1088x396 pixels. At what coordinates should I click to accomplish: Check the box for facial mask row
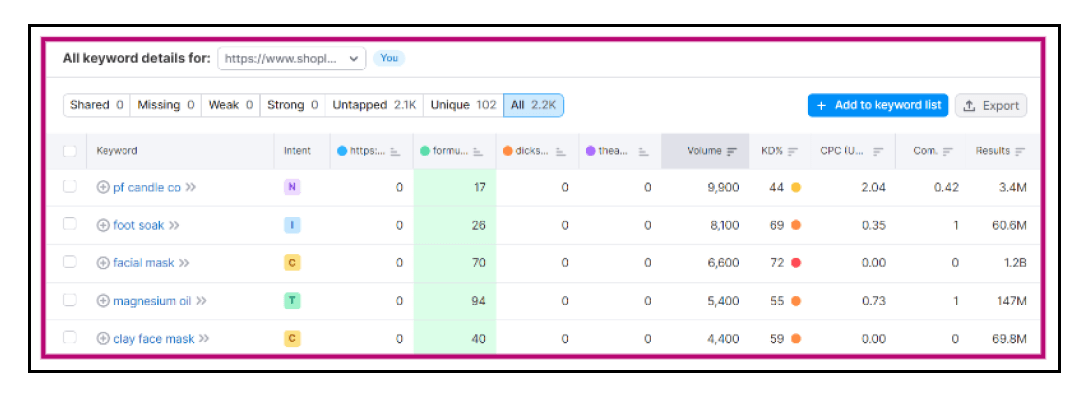tap(70, 262)
